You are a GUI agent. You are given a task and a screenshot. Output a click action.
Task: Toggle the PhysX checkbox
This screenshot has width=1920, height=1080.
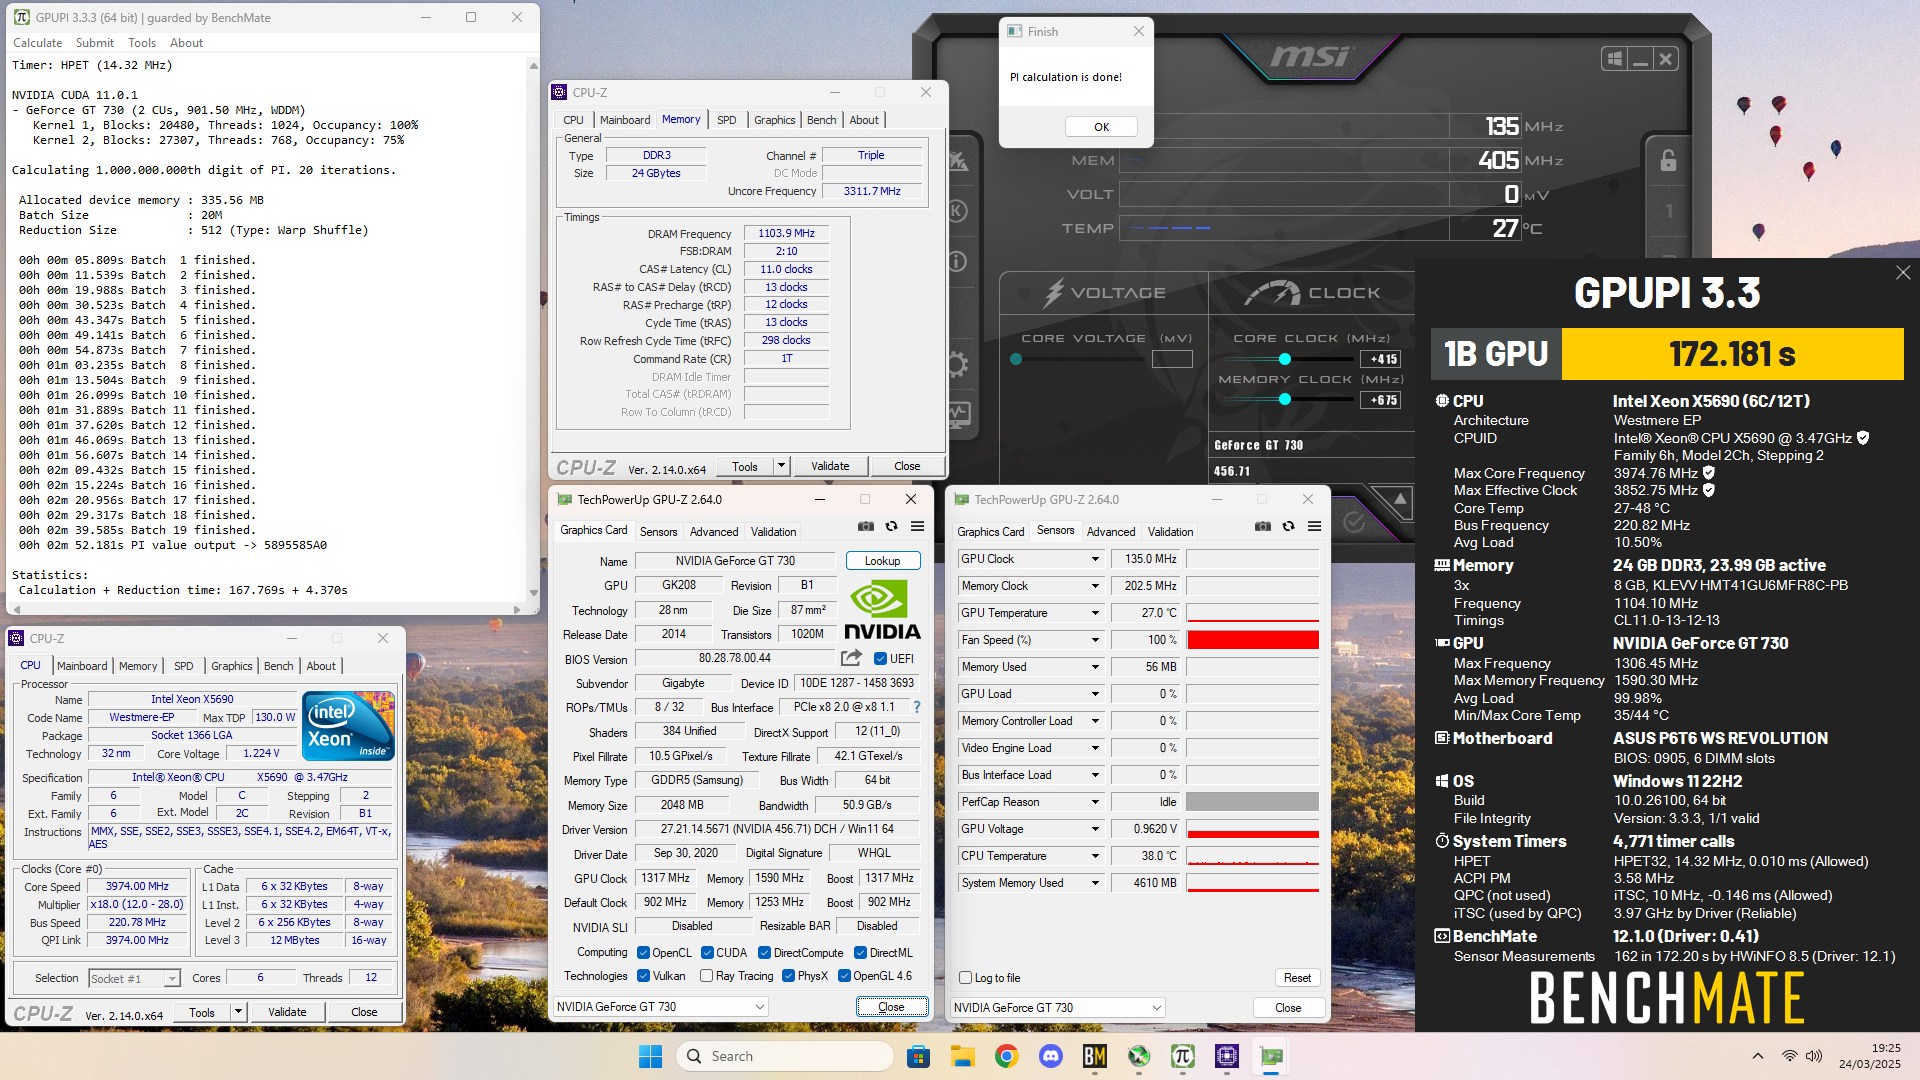788,976
